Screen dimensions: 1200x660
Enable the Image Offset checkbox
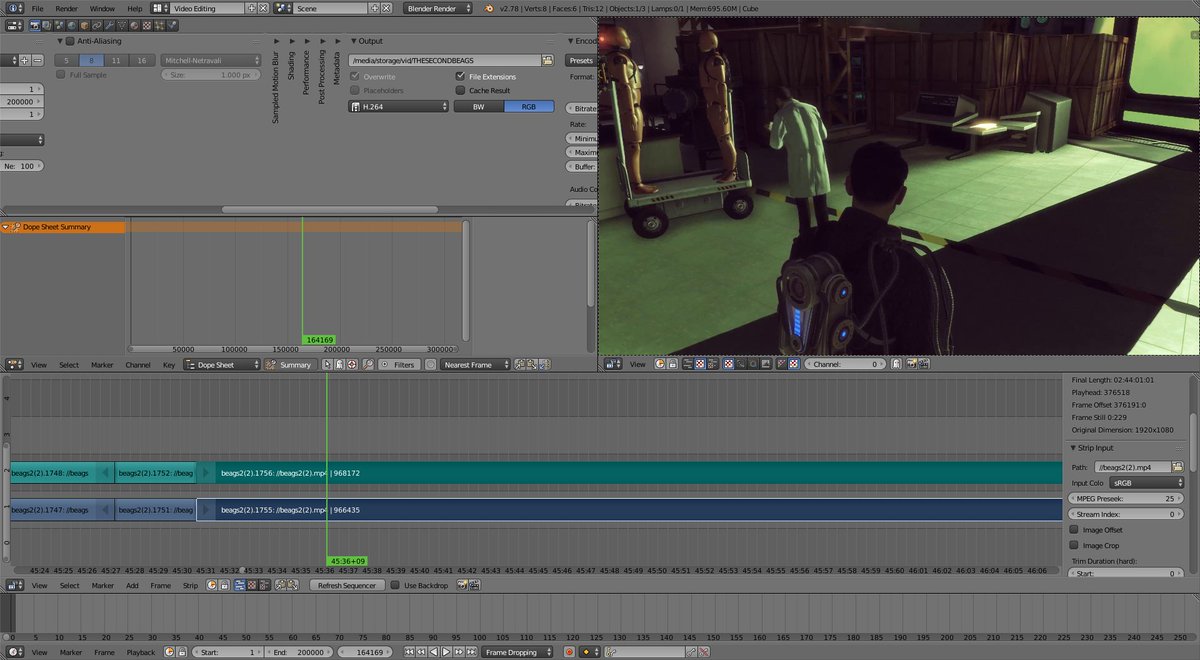1074,530
